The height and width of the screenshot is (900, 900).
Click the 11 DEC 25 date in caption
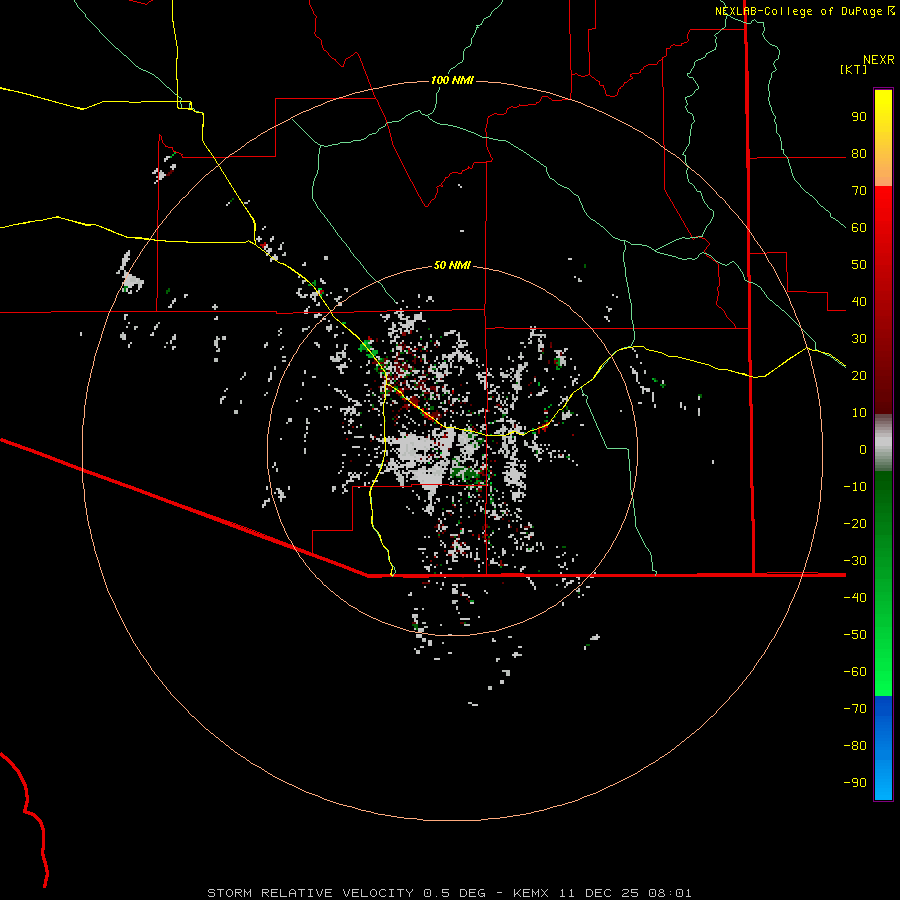tap(599, 893)
